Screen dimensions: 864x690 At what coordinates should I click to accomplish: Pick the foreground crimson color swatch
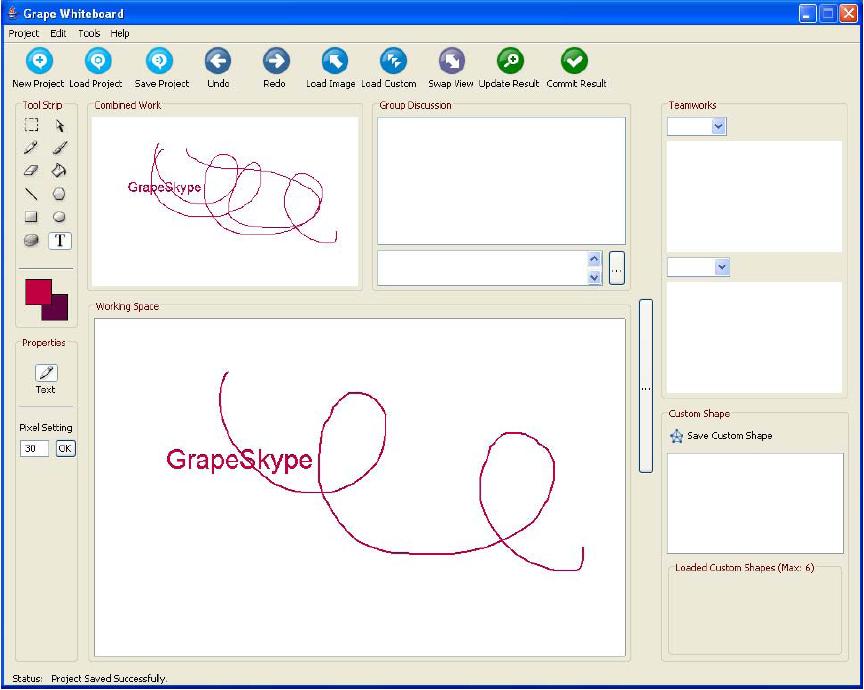tap(38, 292)
